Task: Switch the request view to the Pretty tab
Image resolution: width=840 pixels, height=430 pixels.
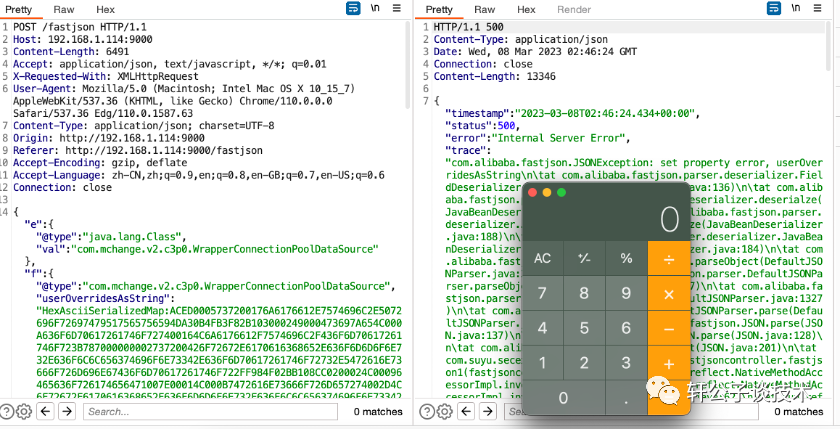Action: tap(19, 10)
